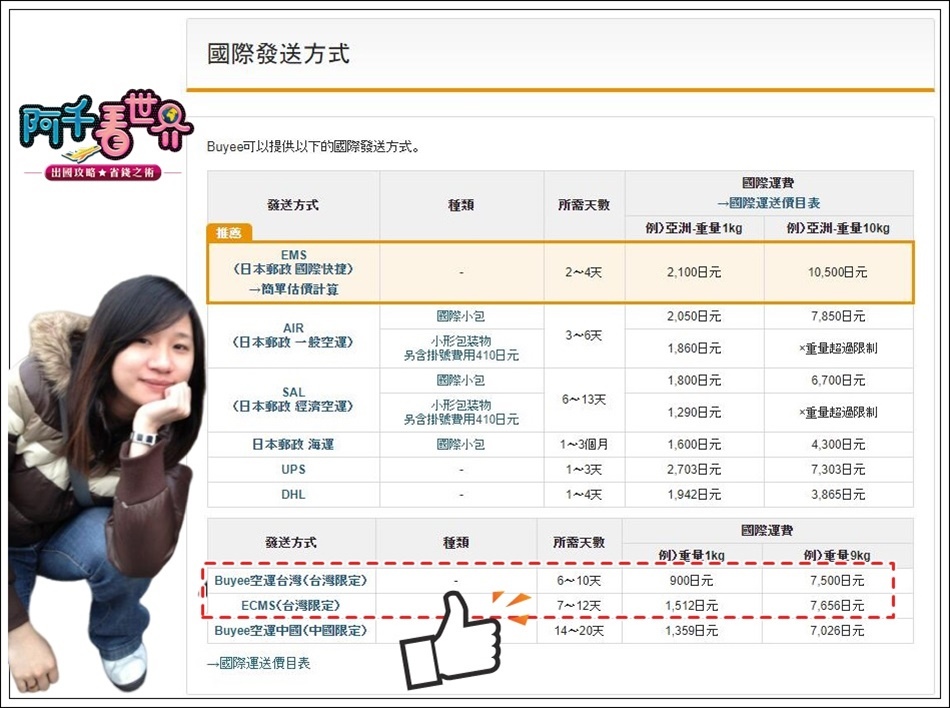Select the 7,850日元 price cell
Image resolution: width=950 pixels, height=708 pixels.
click(x=838, y=316)
